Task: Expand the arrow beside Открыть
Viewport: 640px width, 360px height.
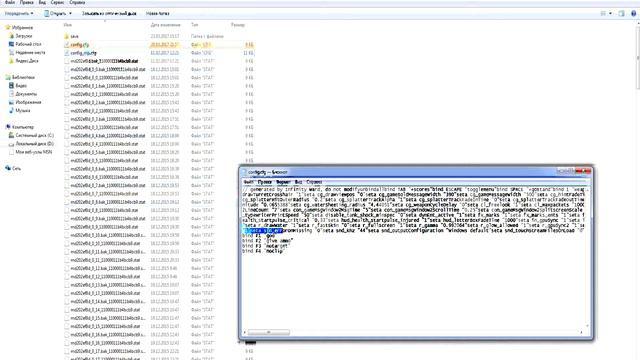Action: [x=70, y=13]
